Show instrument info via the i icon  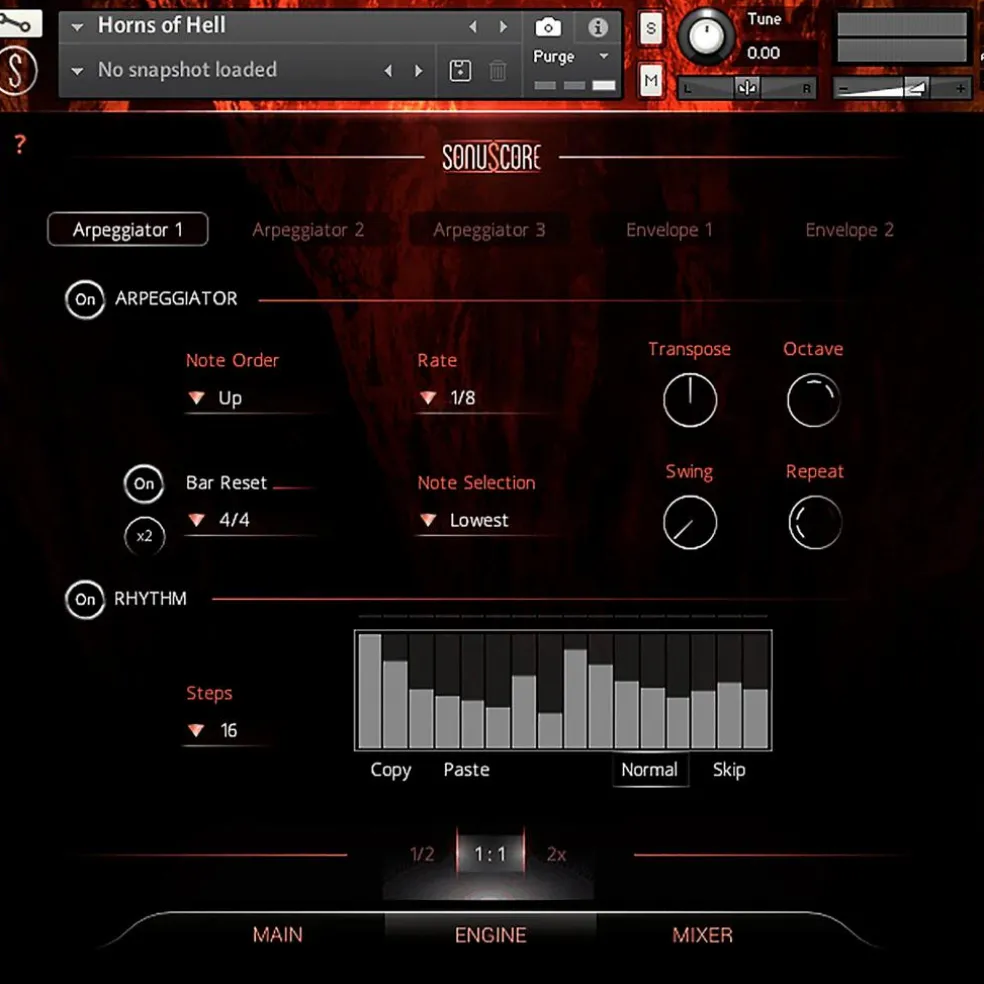click(x=597, y=27)
